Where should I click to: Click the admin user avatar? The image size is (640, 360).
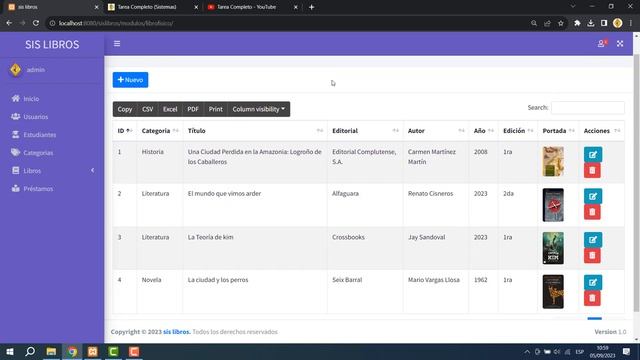coord(16,70)
